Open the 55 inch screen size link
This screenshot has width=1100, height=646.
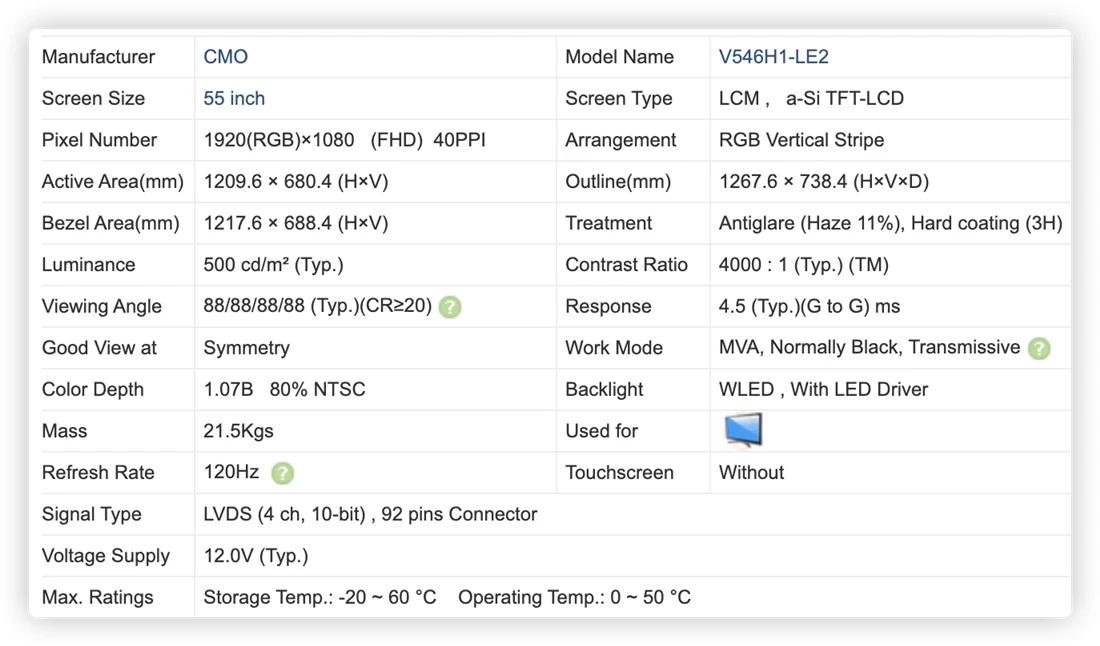234,98
